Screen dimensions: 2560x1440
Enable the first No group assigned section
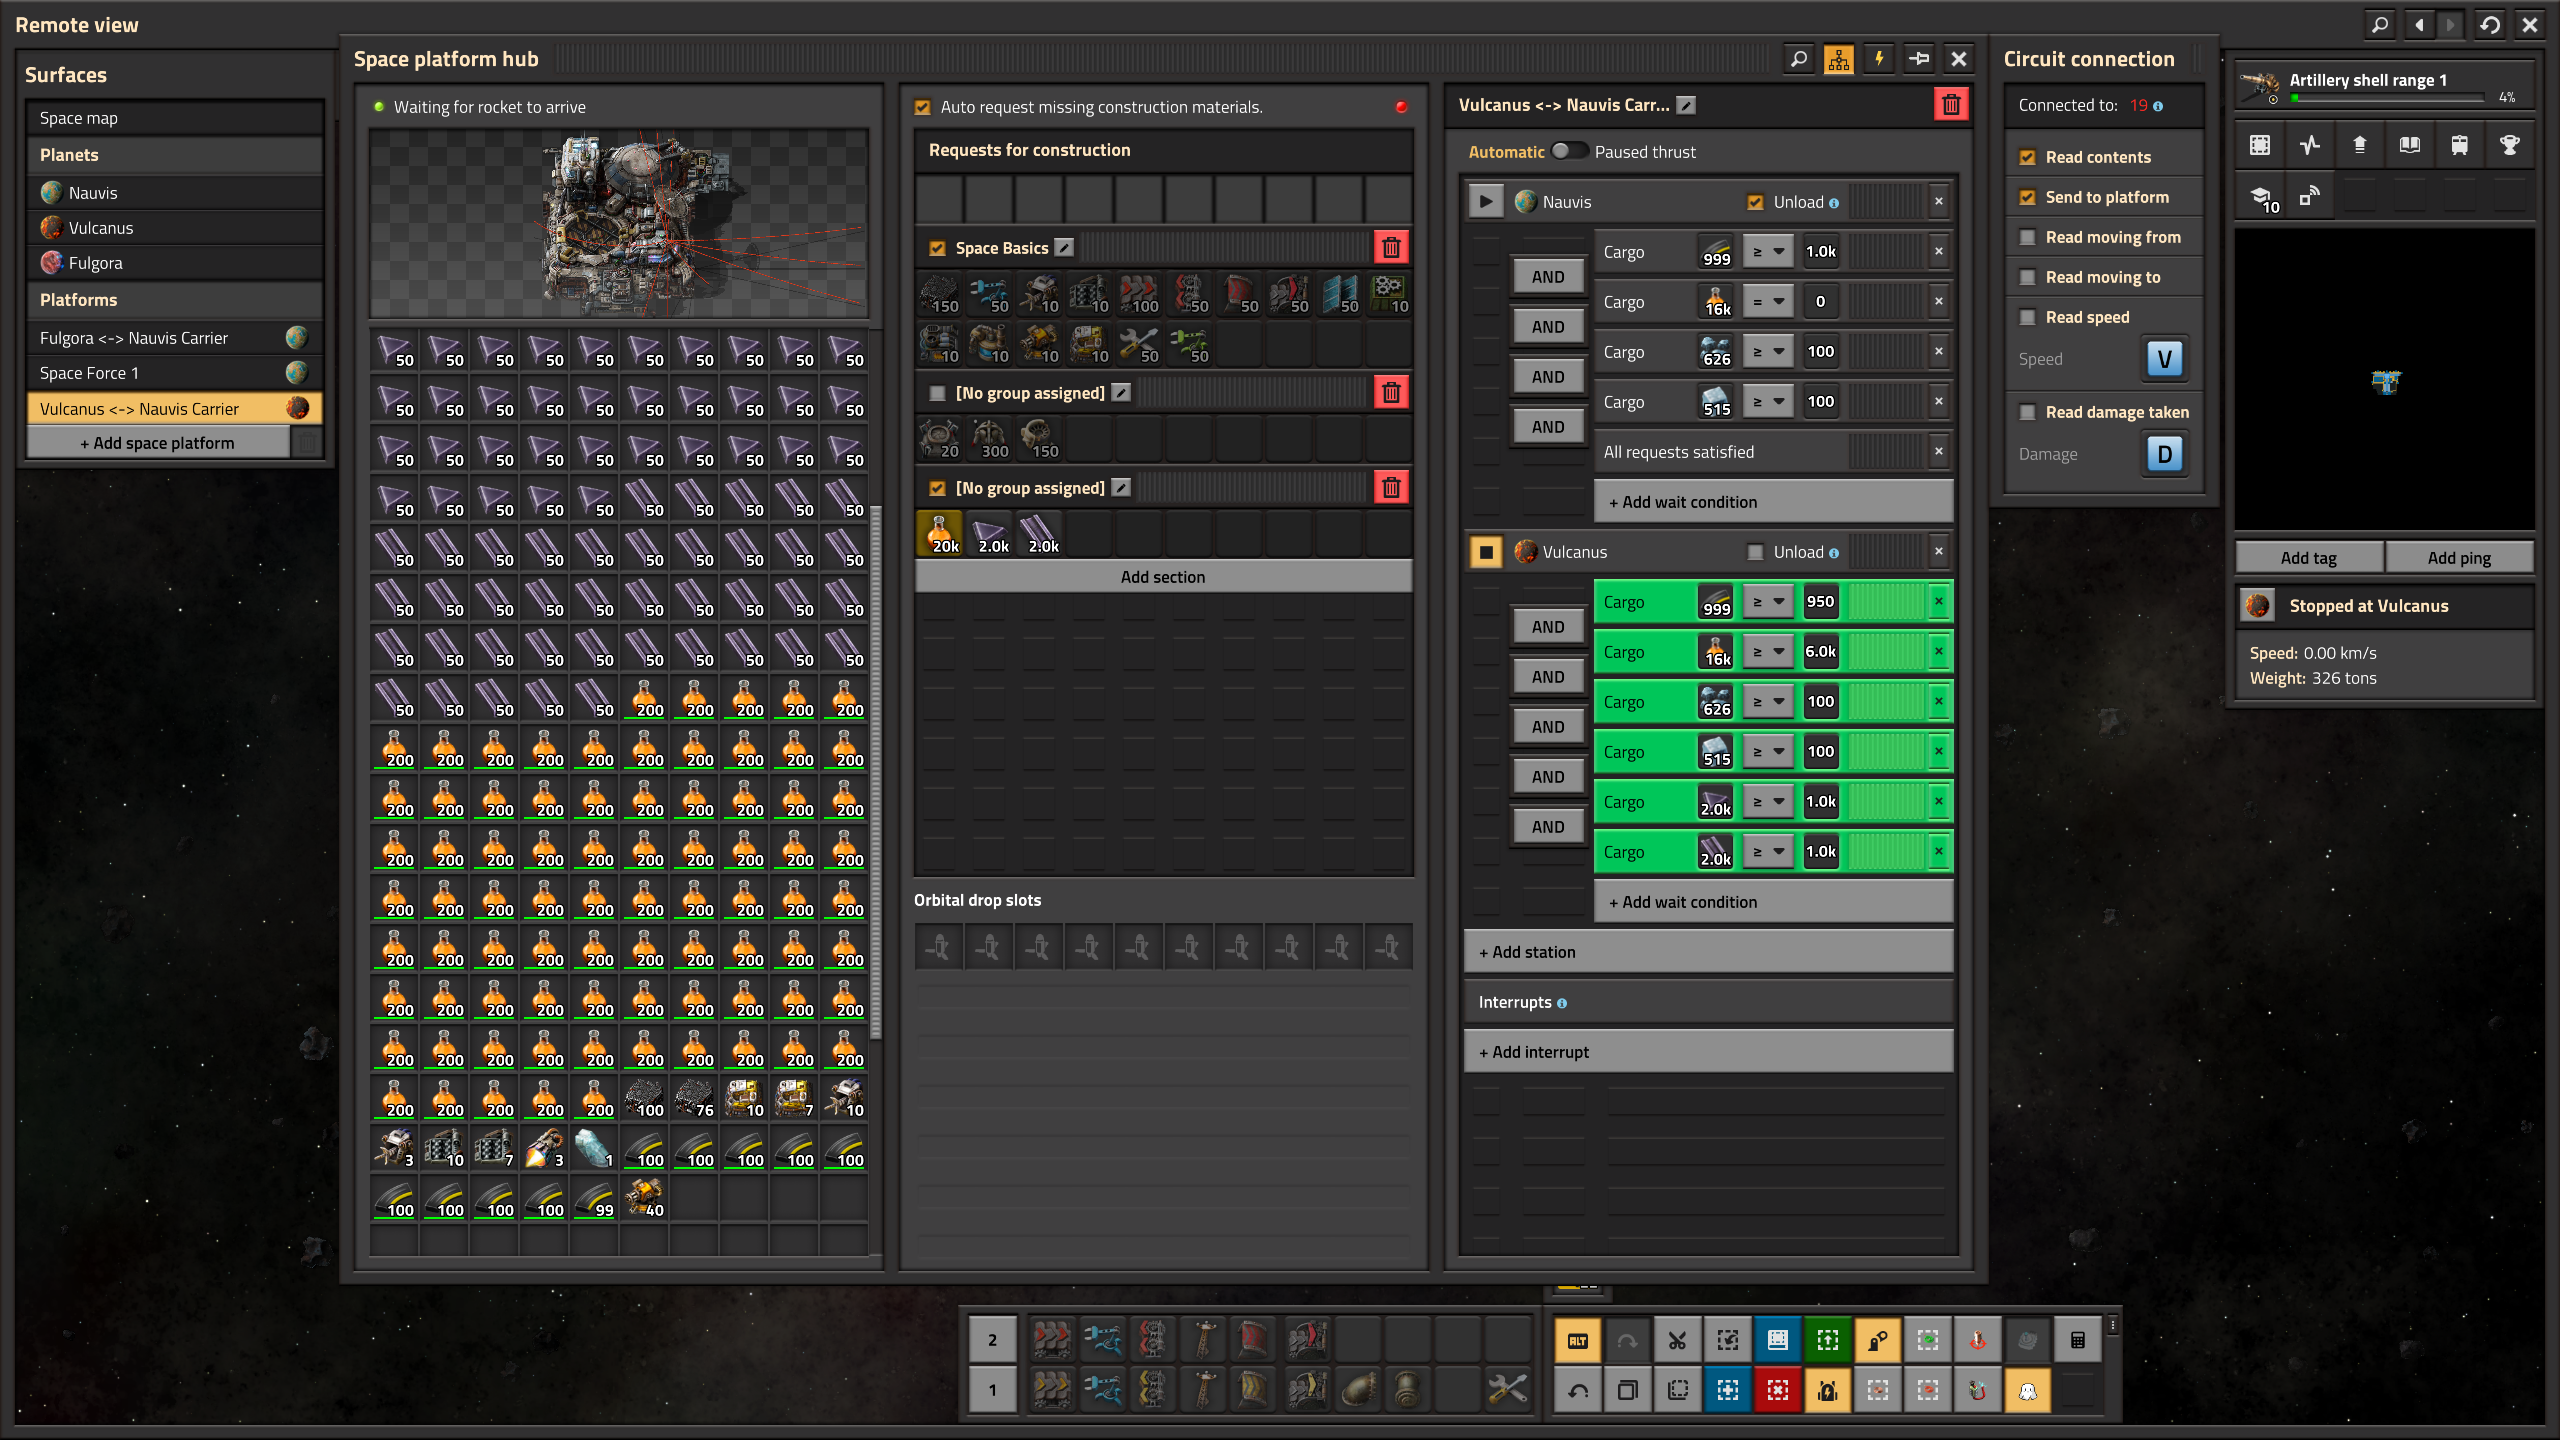click(x=937, y=393)
